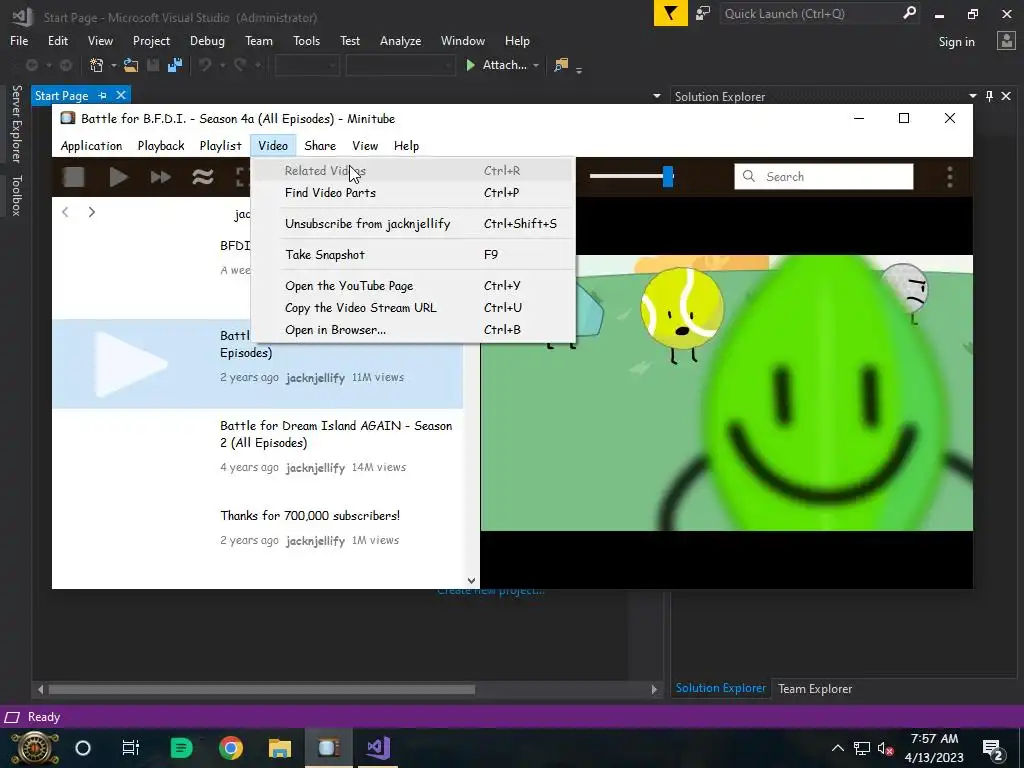Click the fullscreen icon in Minitube toolbar
Image resolution: width=1024 pixels, height=768 pixels.
242,177
